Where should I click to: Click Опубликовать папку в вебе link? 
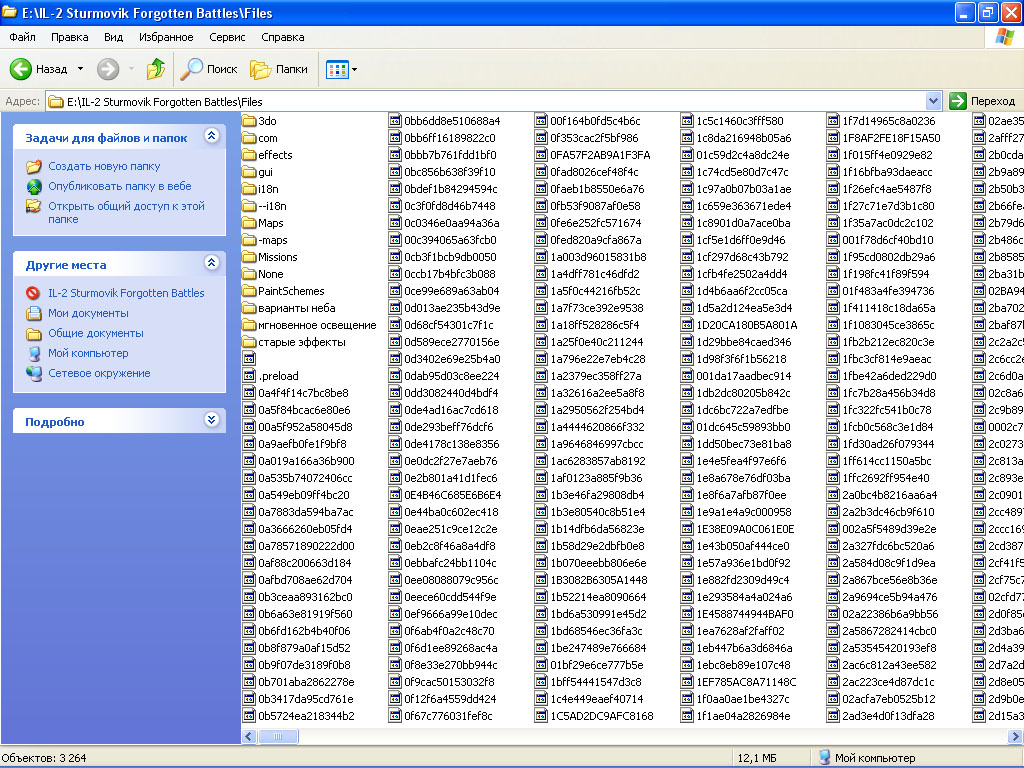(x=120, y=186)
